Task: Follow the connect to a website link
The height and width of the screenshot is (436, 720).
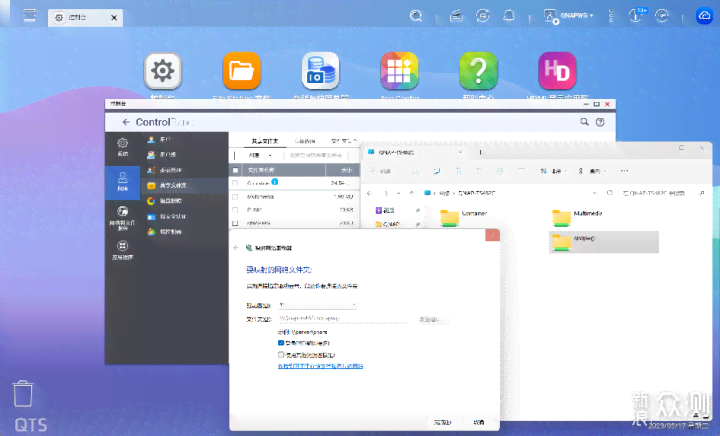Action: 320,366
